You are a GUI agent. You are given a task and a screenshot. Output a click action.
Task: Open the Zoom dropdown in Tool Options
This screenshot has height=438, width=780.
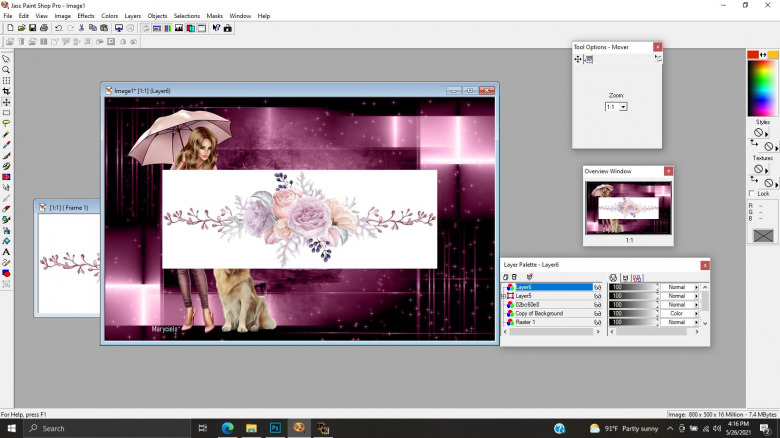click(623, 106)
